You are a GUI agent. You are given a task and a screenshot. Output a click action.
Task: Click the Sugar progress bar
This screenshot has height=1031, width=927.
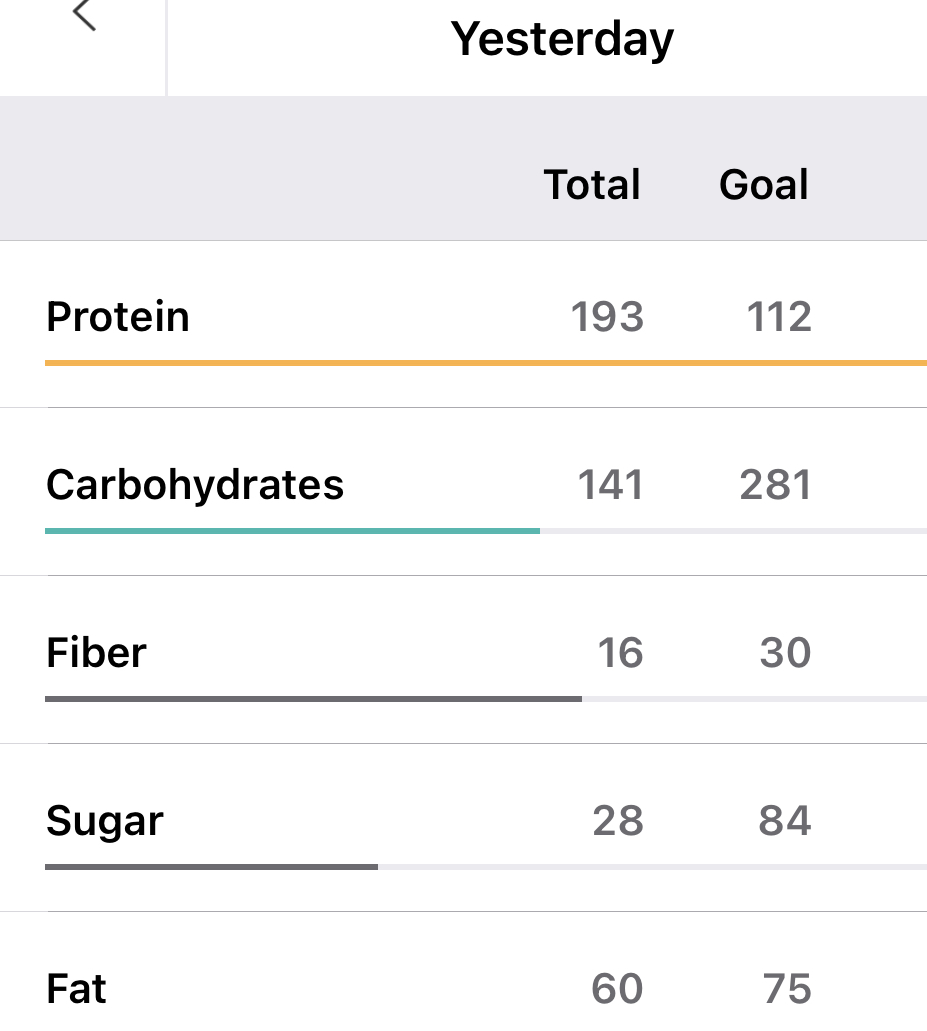pos(211,866)
